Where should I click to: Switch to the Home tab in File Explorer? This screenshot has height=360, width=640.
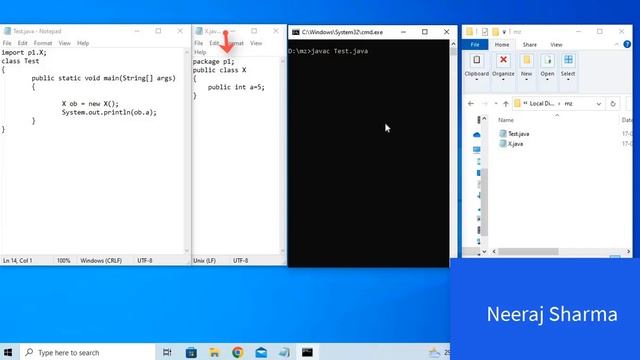502,44
